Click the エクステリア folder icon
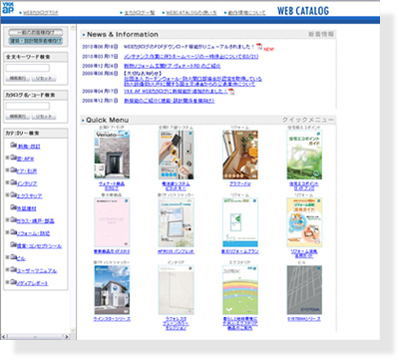The width and height of the screenshot is (400, 360). [x=13, y=195]
